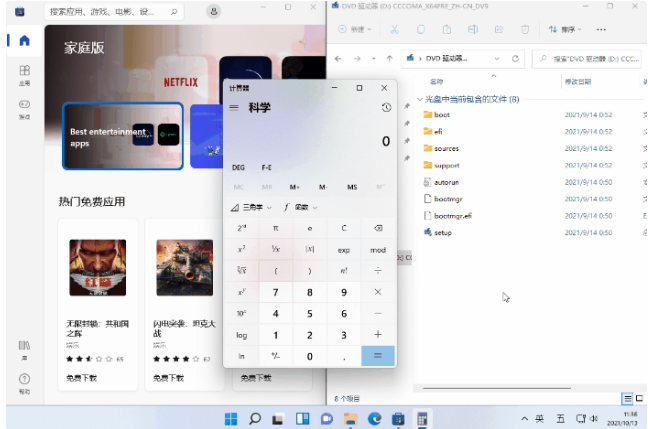Image resolution: width=648 pixels, height=429 pixels.
Task: Click the equals key in calculator
Action: 378,356
